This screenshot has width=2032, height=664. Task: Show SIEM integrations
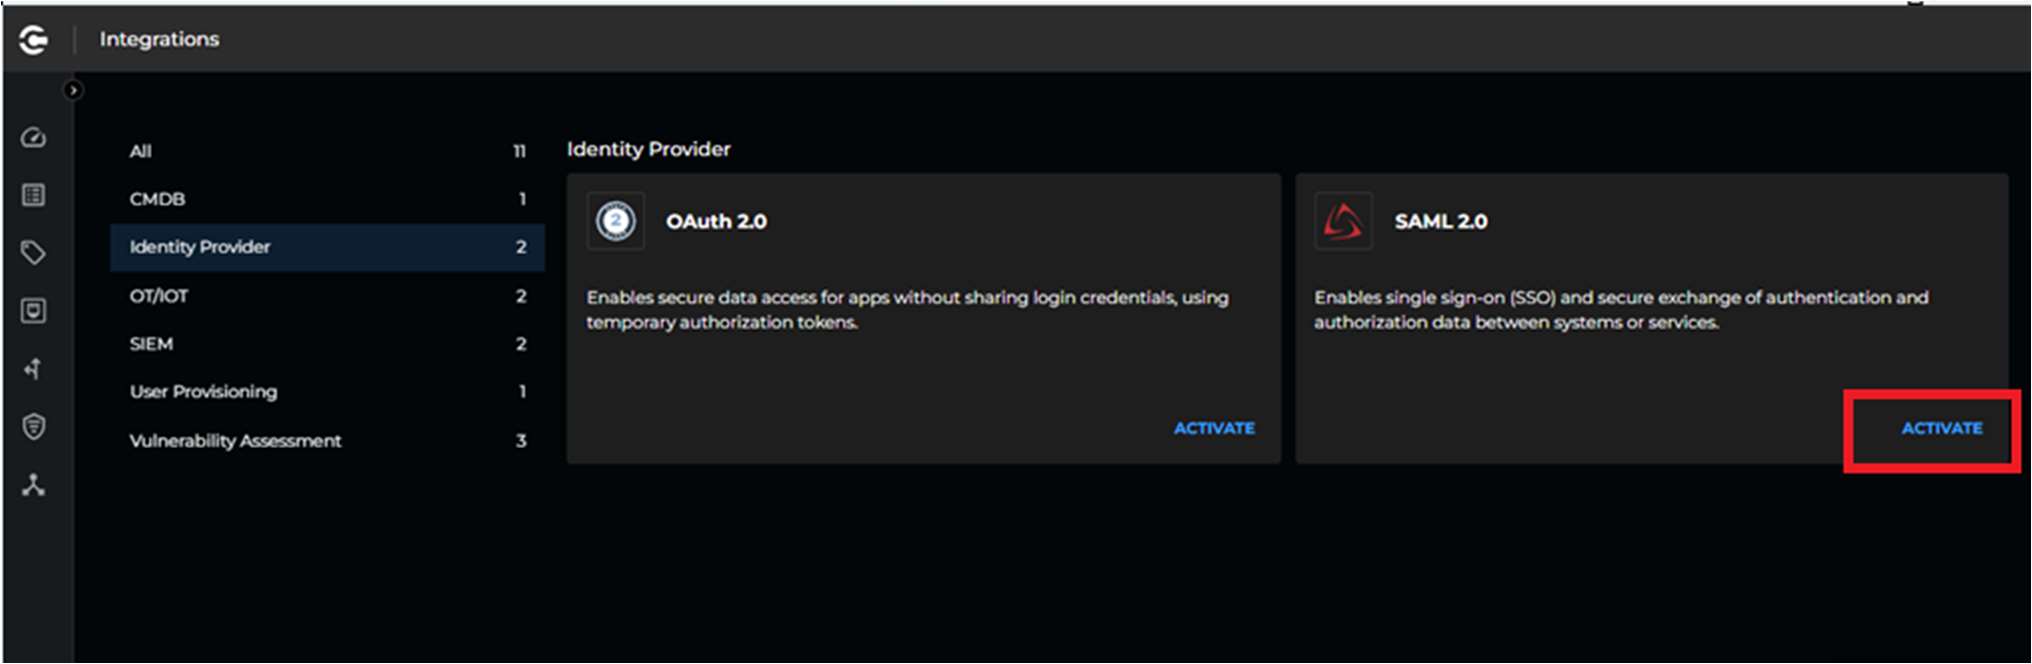[x=151, y=344]
